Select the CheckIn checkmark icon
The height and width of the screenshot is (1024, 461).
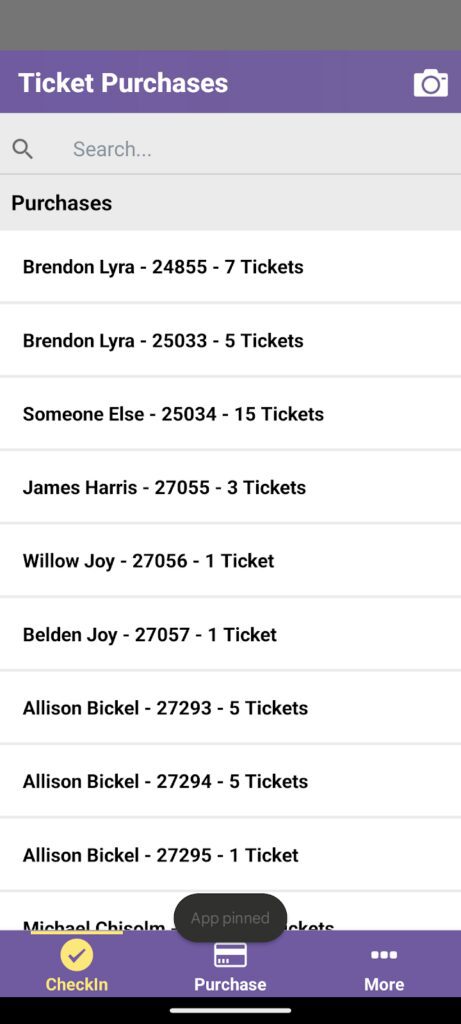(x=77, y=955)
